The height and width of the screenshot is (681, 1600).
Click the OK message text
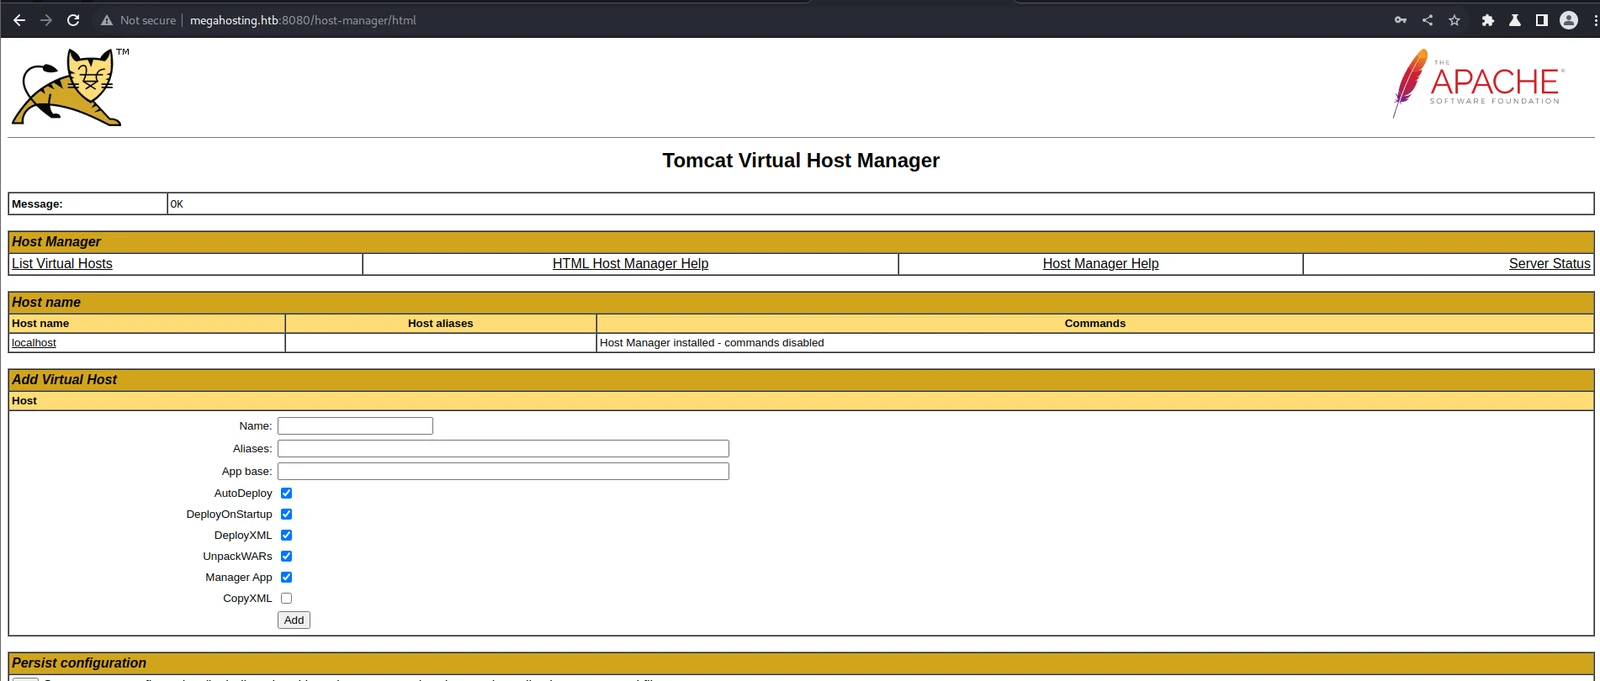pyautogui.click(x=177, y=204)
